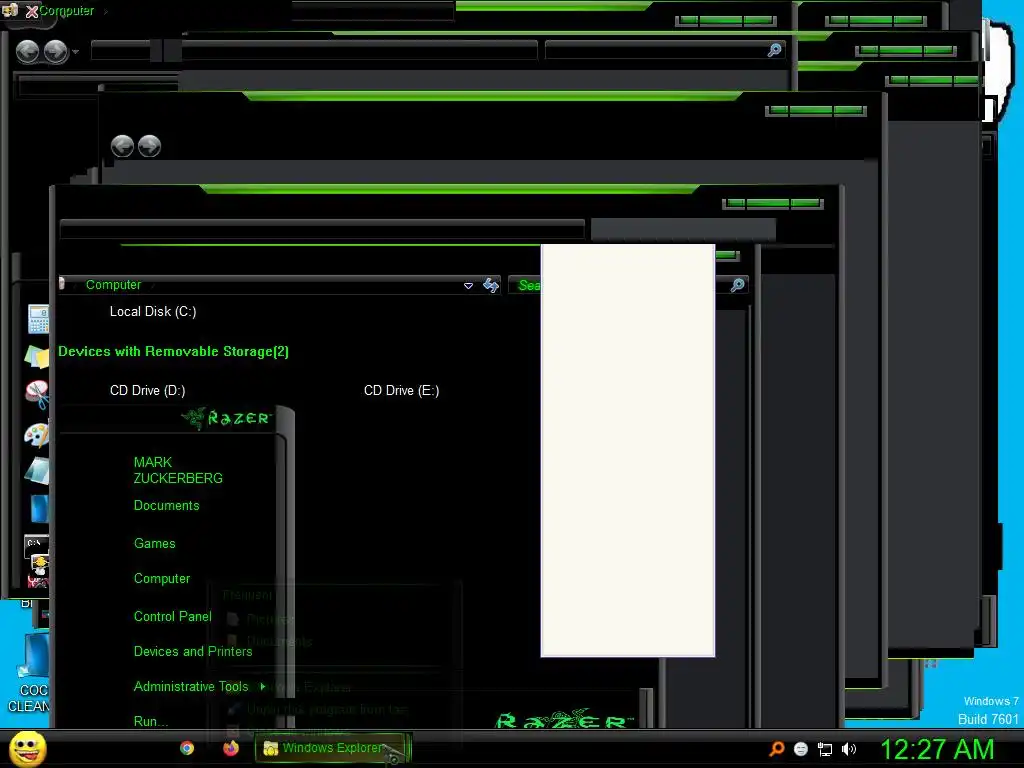Open the Snipping Tool desktop icon
The width and height of the screenshot is (1024, 768).
point(38,394)
